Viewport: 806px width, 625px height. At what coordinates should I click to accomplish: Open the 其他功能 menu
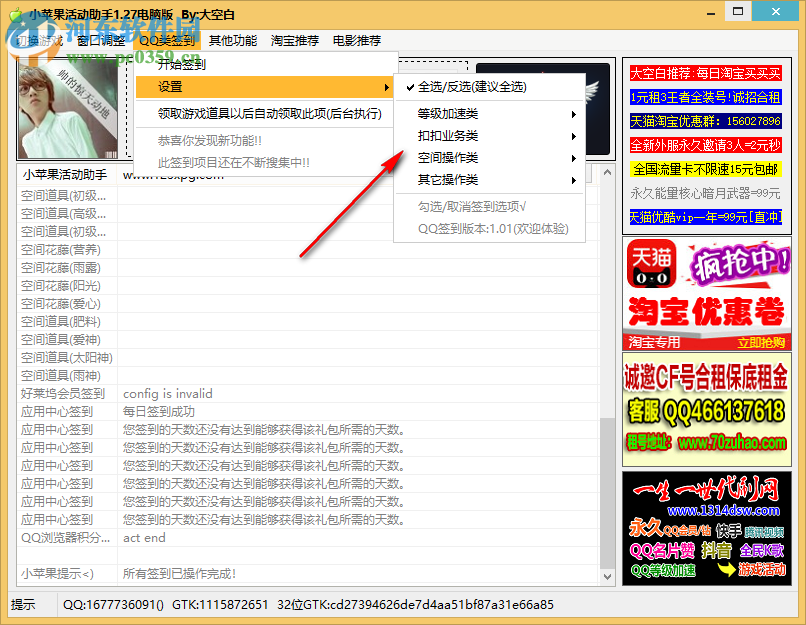[233, 41]
